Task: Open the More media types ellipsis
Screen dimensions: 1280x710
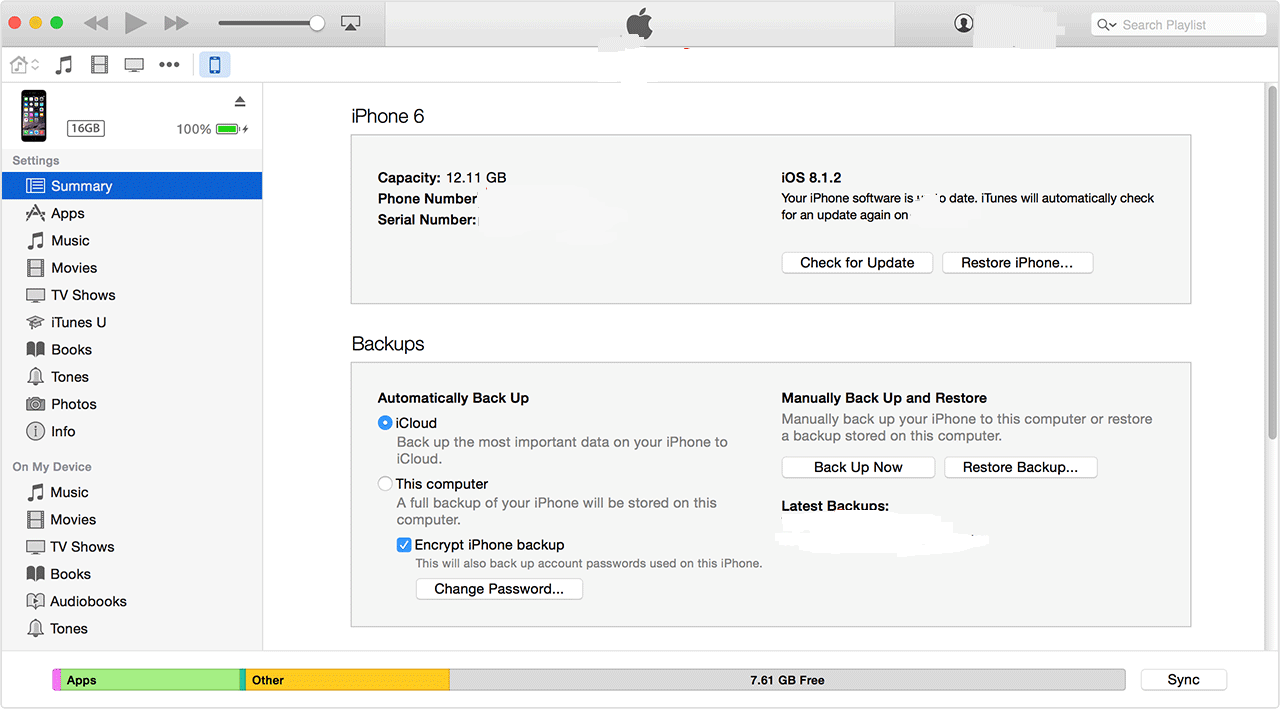Action: tap(169, 65)
